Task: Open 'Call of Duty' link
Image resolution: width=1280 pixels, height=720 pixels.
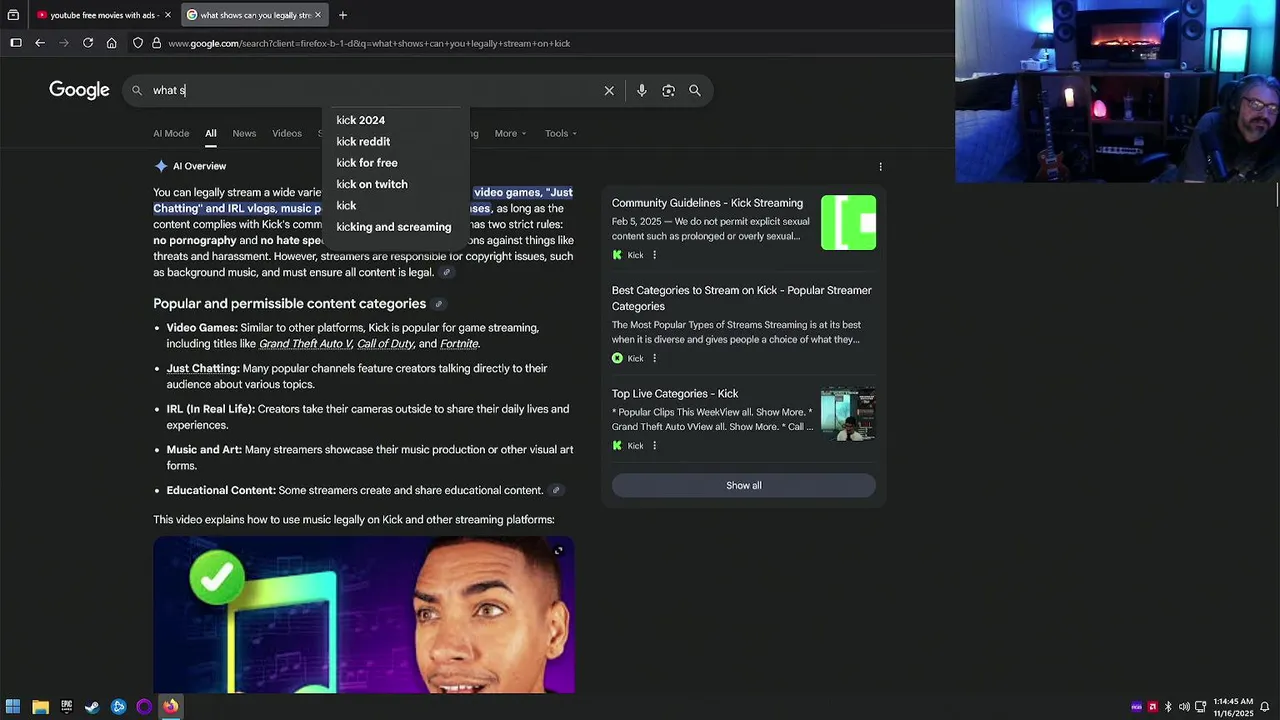Action: pos(385,344)
